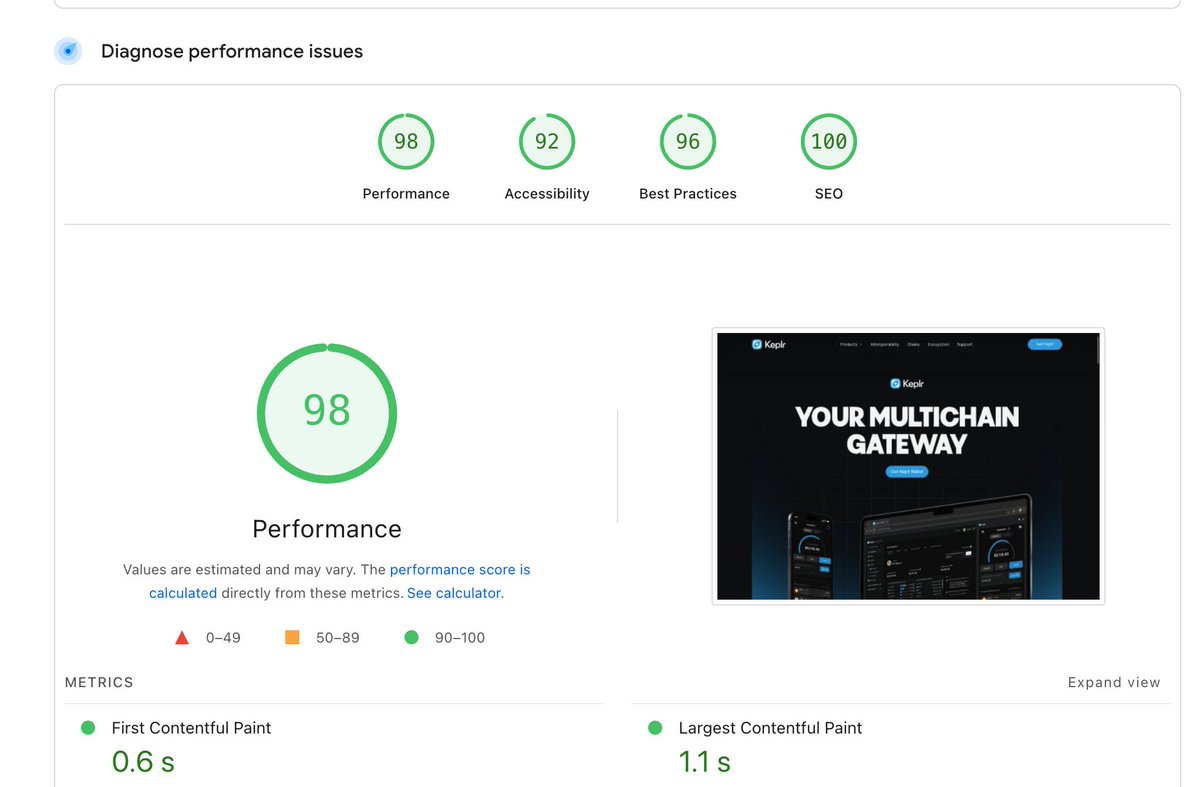Click the Largest Contentful Paint metric label
This screenshot has width=1200, height=787.
point(770,728)
